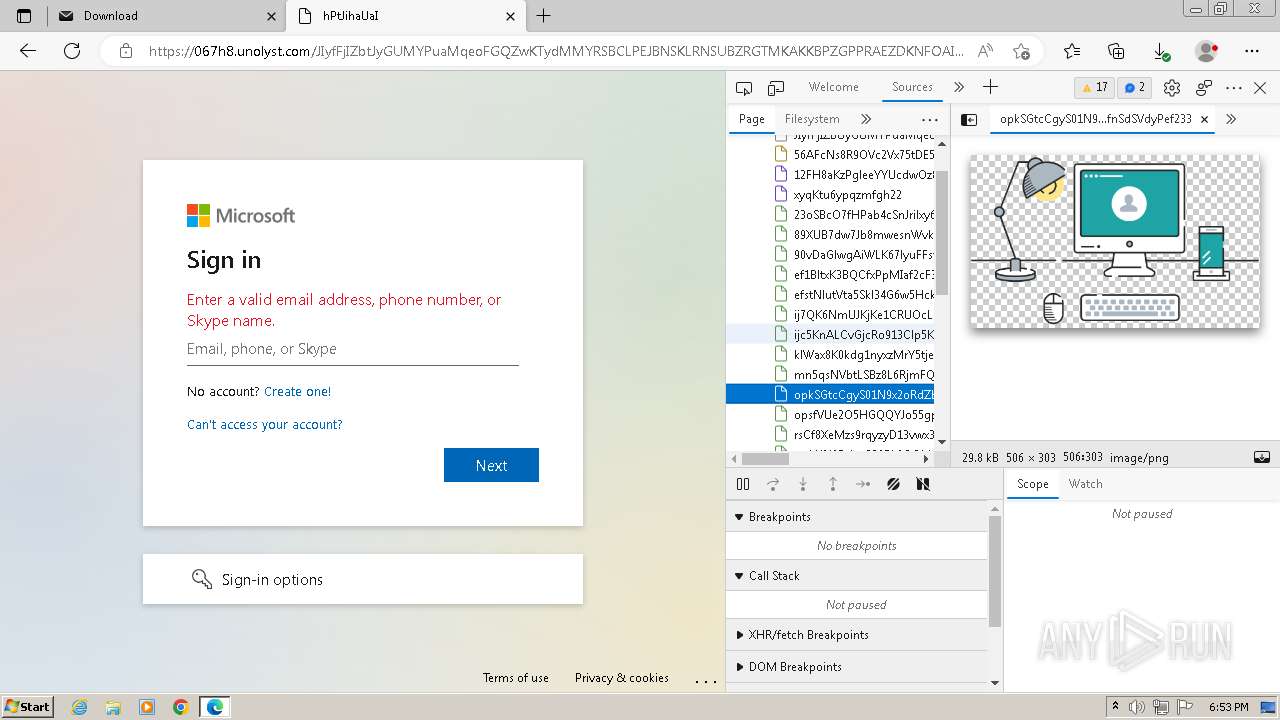Add page to favorites star icon
Viewport: 1280px width, 720px height.
tap(1021, 51)
